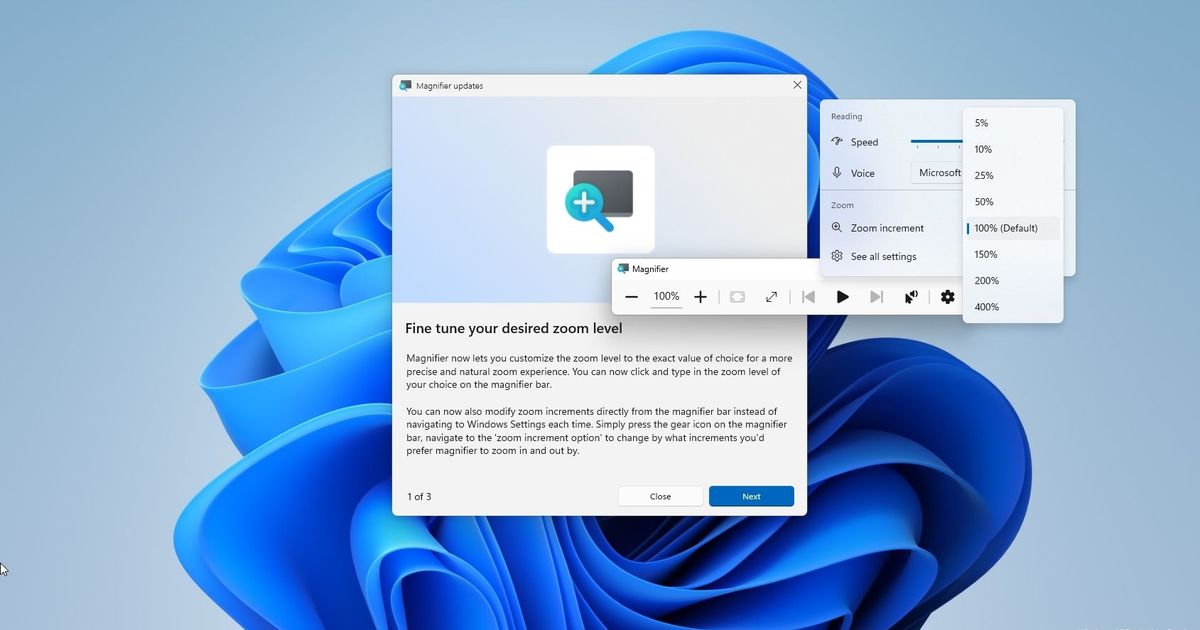Click the Zoom increment magnifier glass icon
The width and height of the screenshot is (1200, 630).
tap(837, 228)
